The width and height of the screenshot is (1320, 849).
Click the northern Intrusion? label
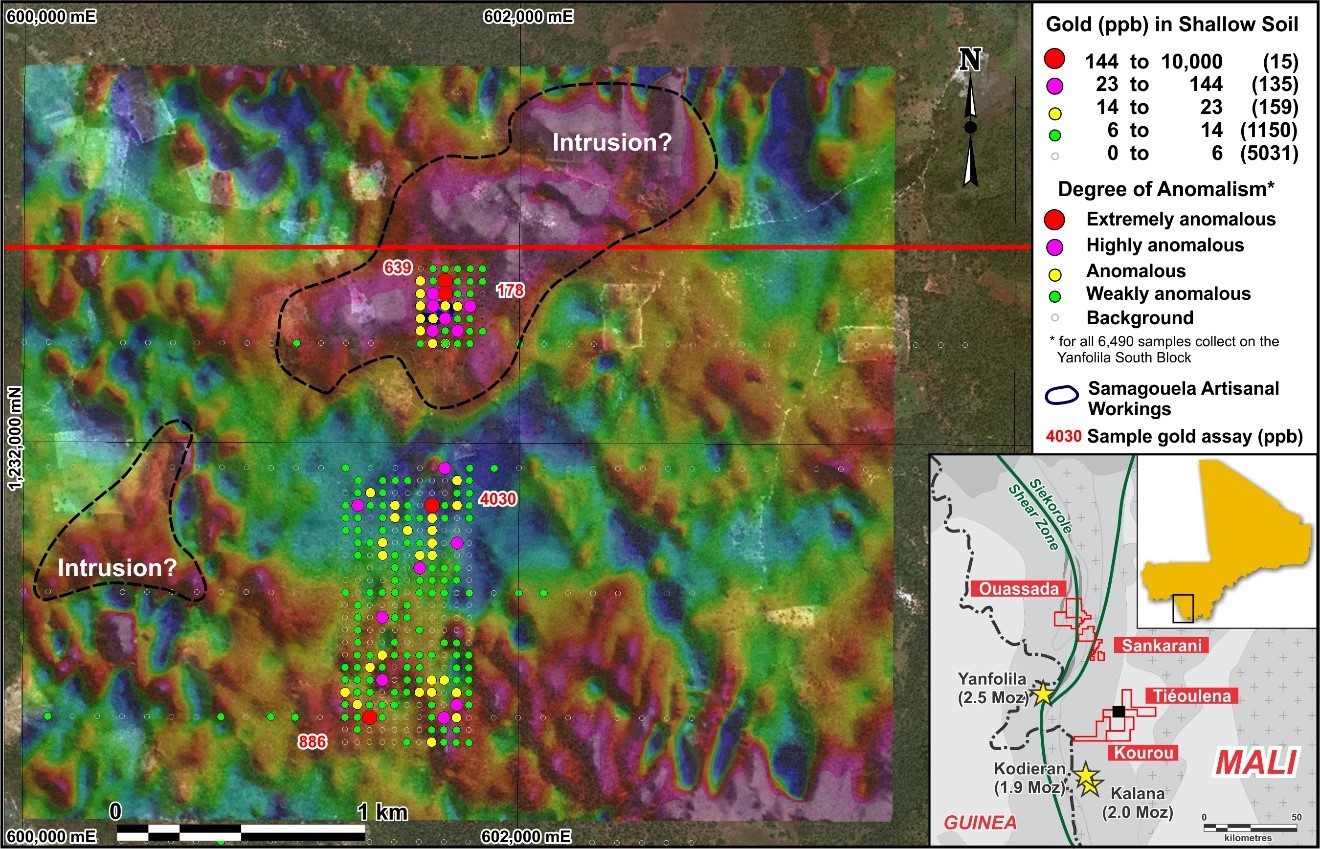pos(612,143)
